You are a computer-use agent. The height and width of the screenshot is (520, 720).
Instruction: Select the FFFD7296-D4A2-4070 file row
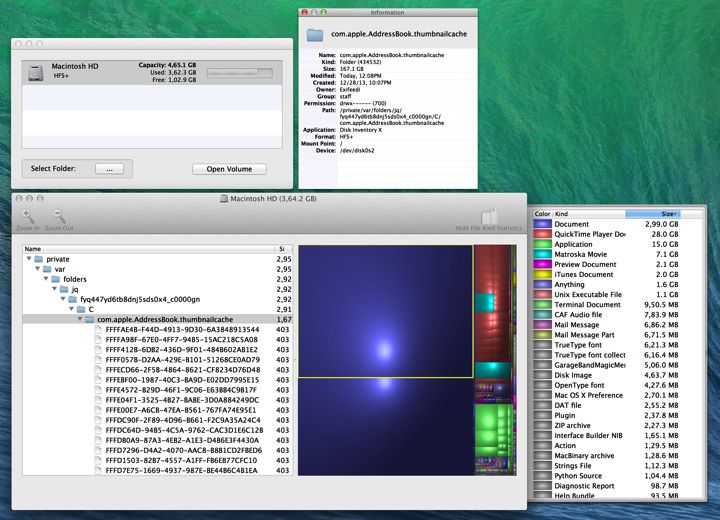pyautogui.click(x=157, y=451)
